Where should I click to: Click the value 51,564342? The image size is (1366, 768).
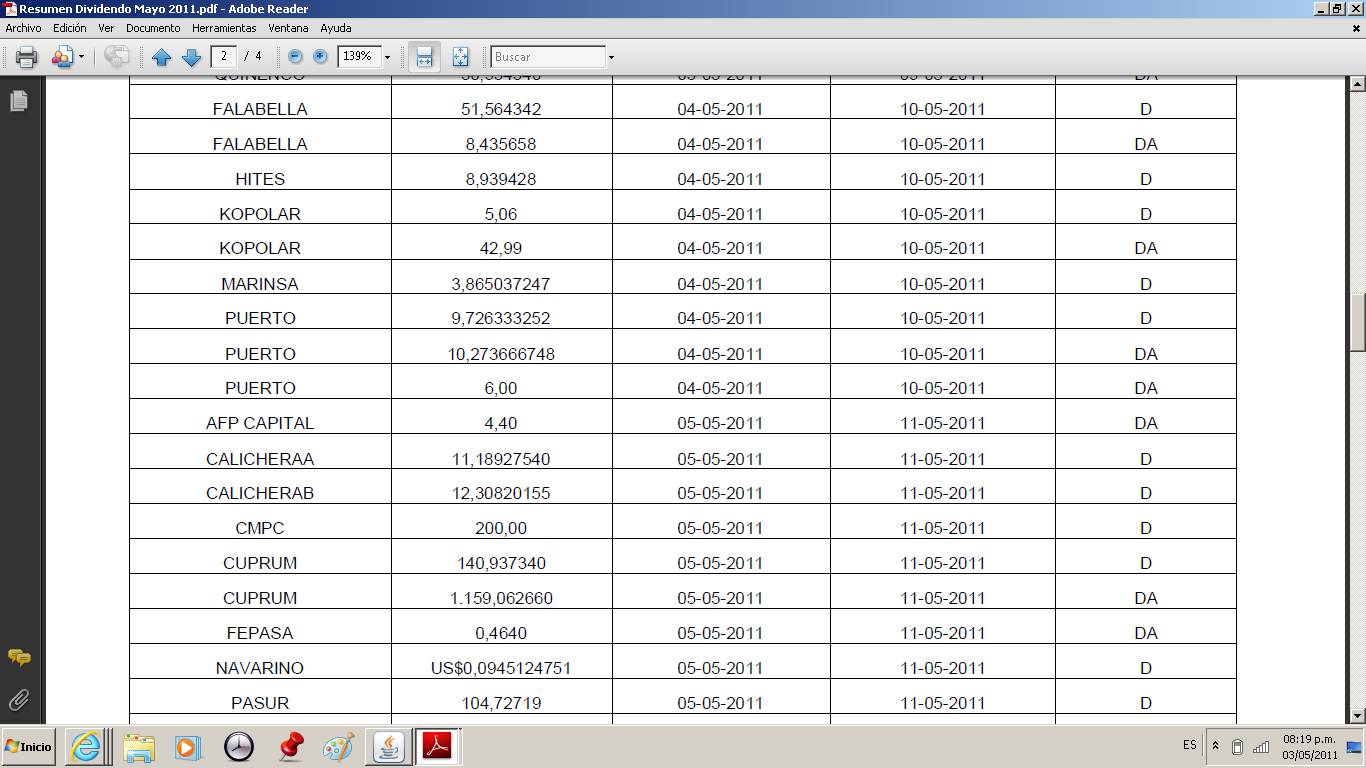(x=501, y=109)
